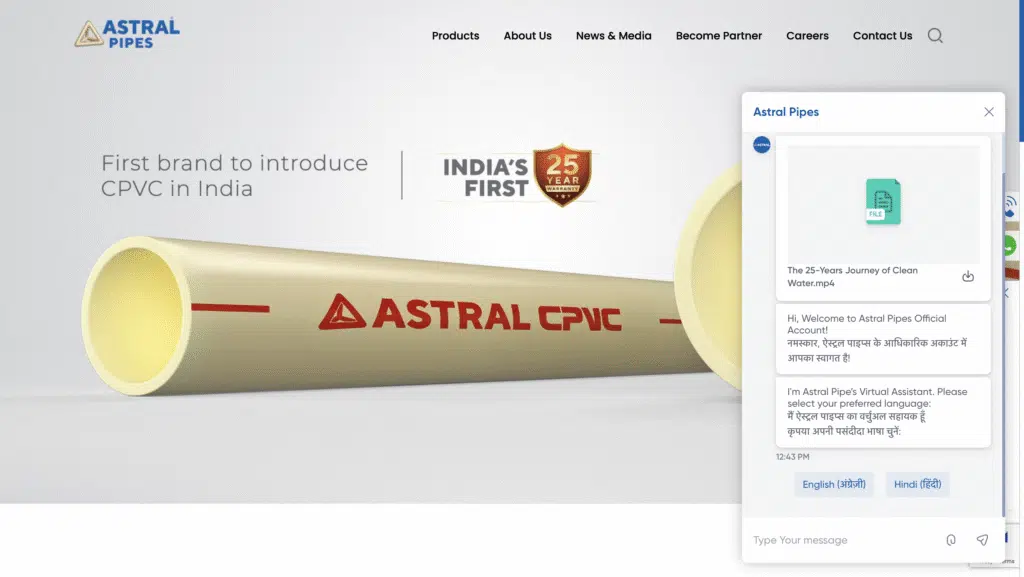Close the Astral Pipes chat window
This screenshot has height=577, width=1024.
tap(989, 112)
